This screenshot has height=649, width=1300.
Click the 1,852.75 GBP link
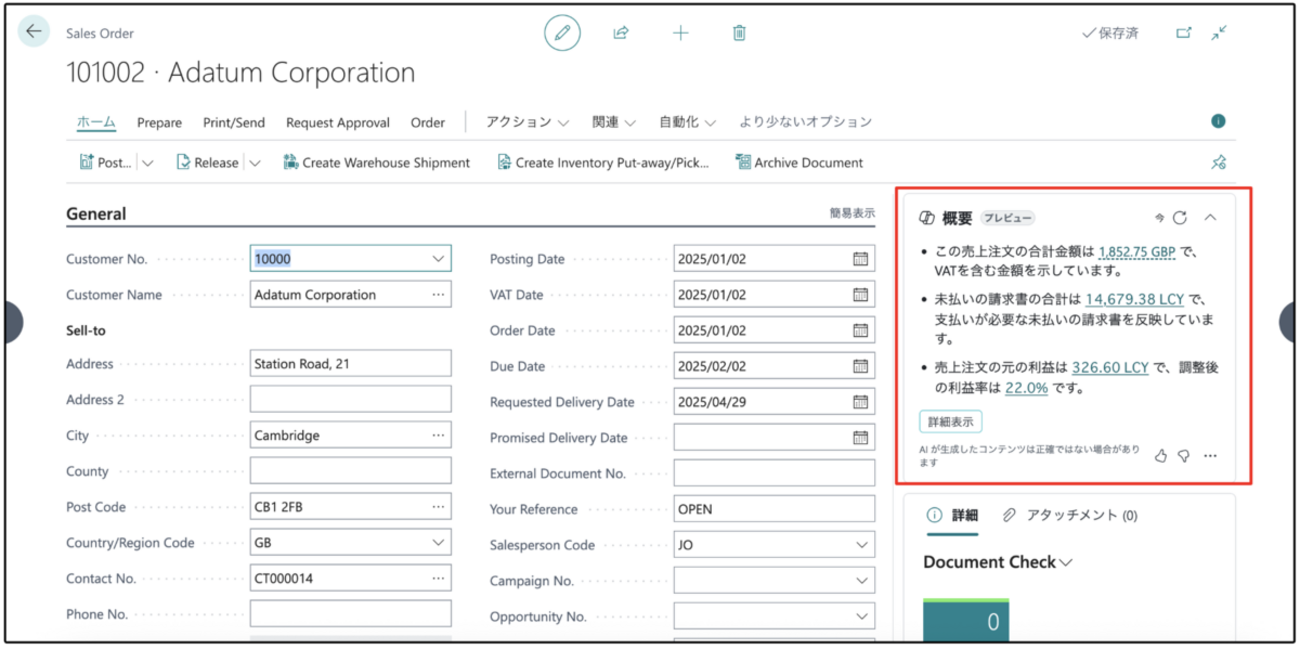[1136, 252]
